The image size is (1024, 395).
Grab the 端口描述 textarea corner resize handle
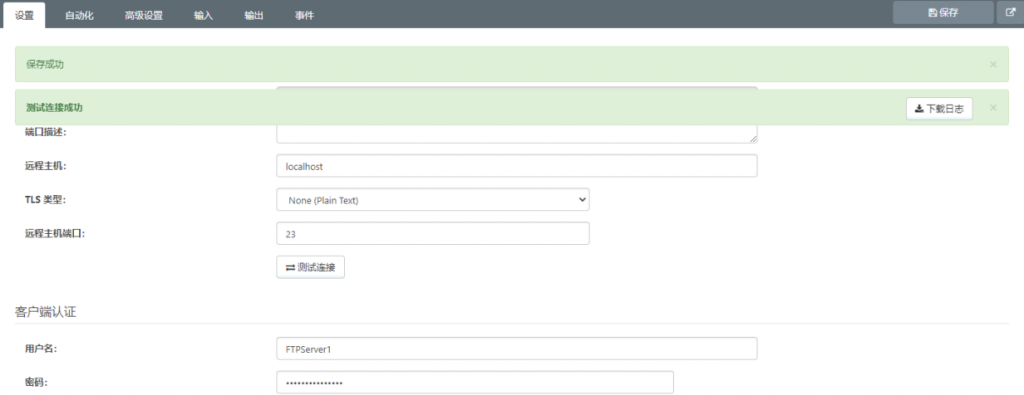coord(754,139)
